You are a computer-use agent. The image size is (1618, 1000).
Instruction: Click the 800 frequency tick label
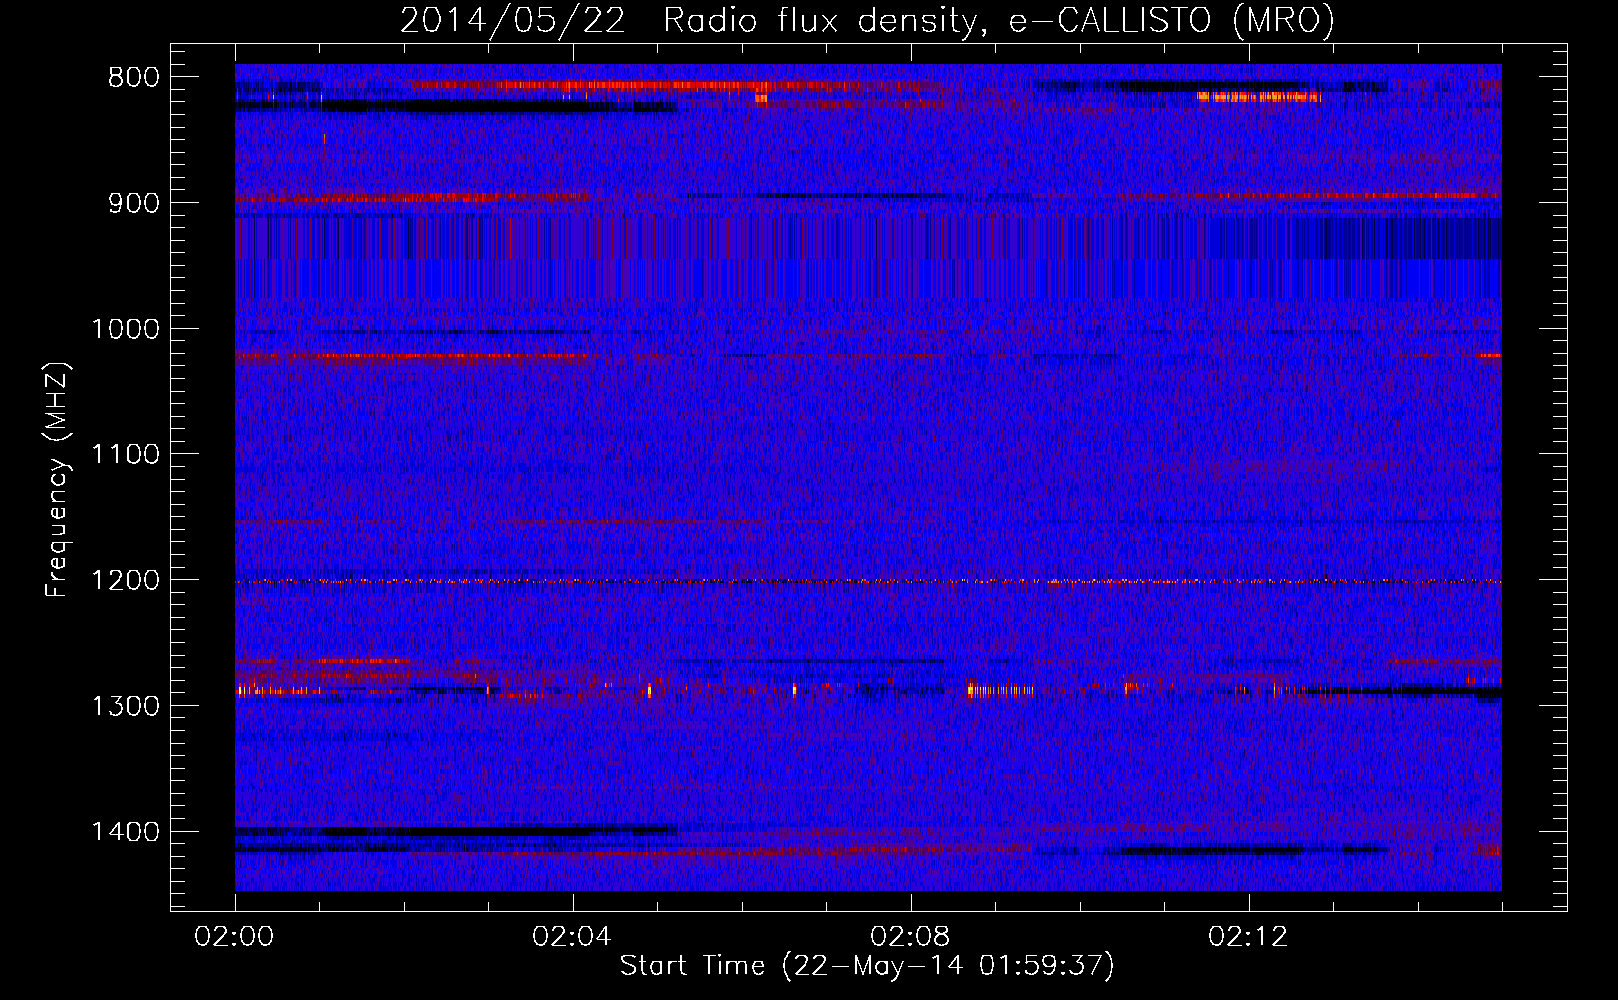coord(134,78)
